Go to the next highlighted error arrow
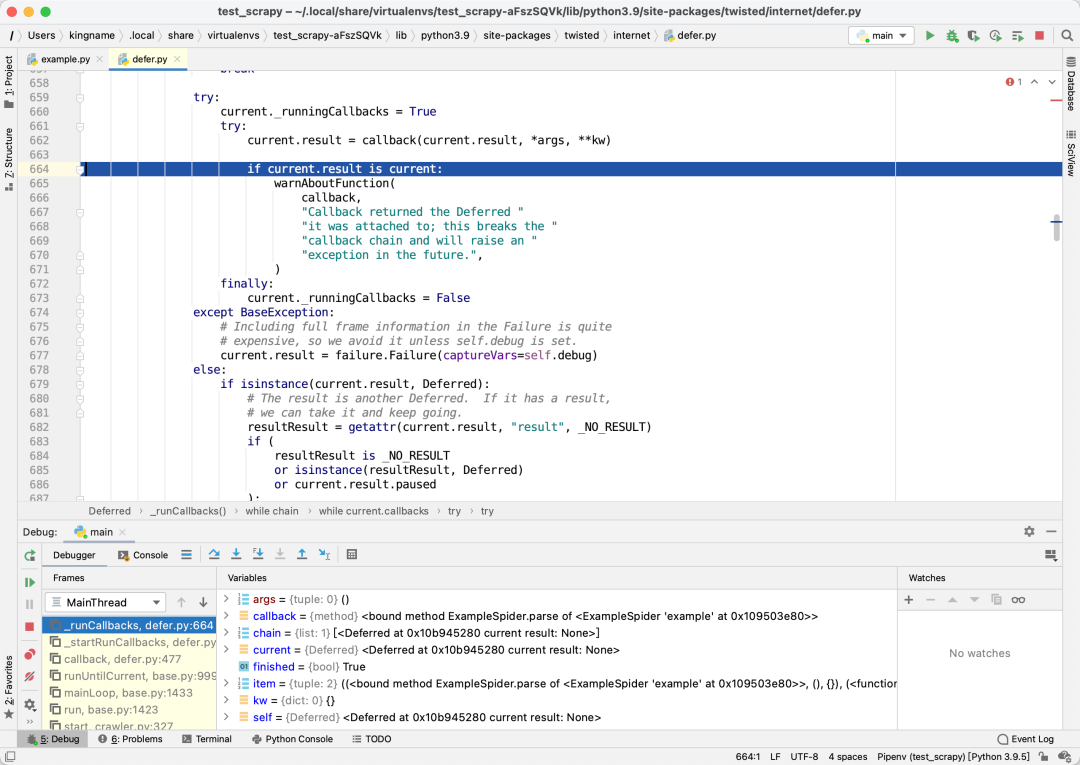The height and width of the screenshot is (765, 1080). click(x=1052, y=82)
